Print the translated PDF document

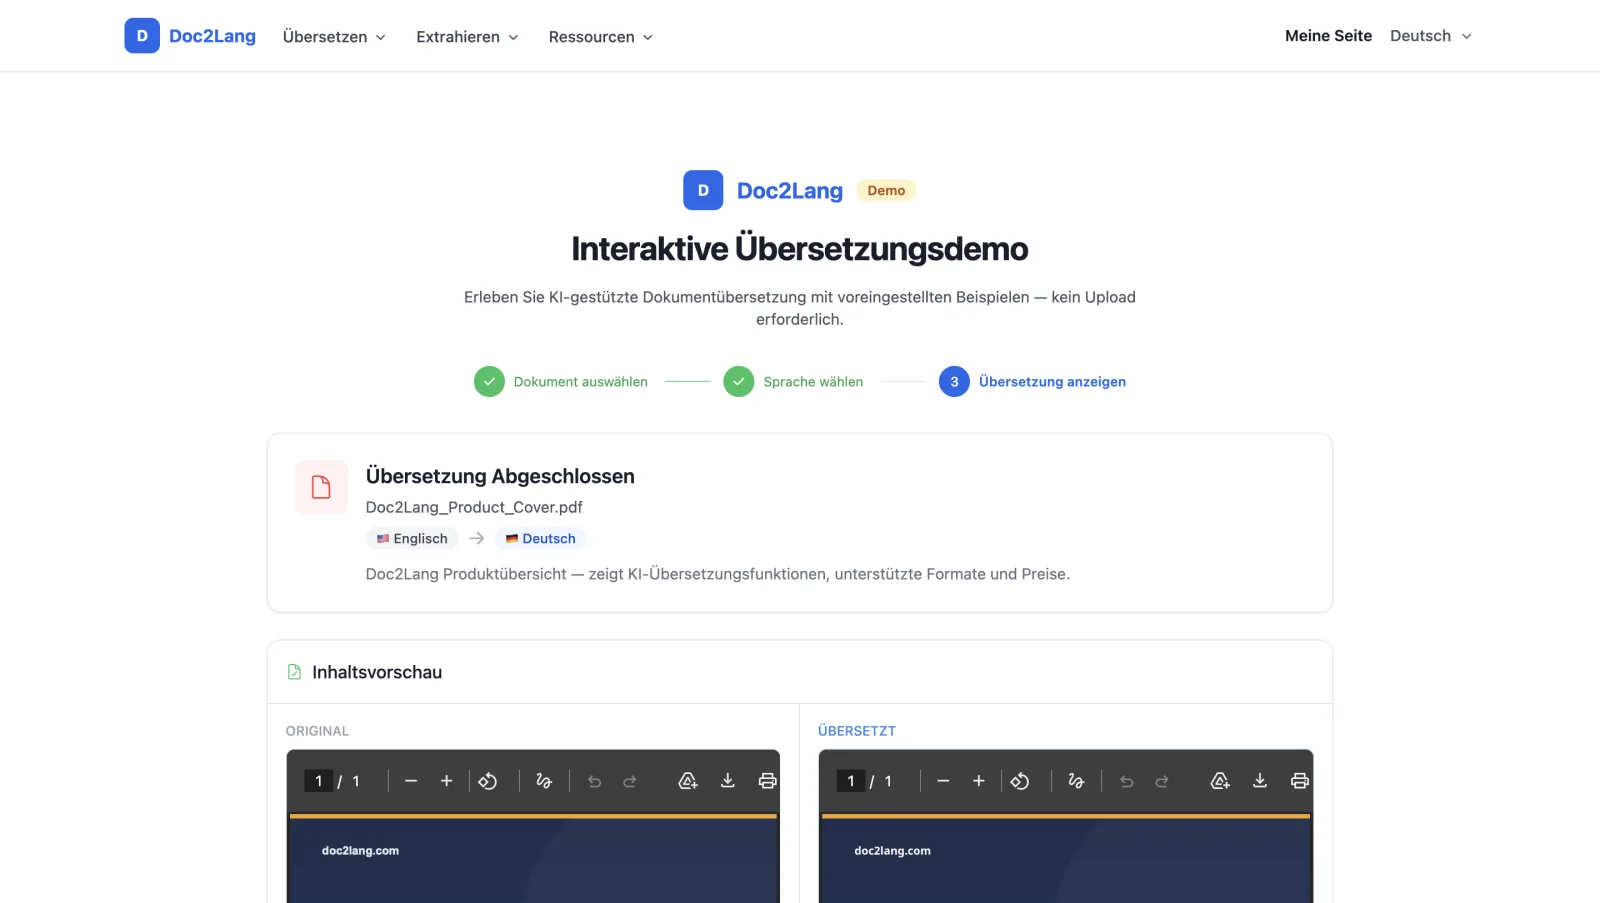click(1300, 781)
